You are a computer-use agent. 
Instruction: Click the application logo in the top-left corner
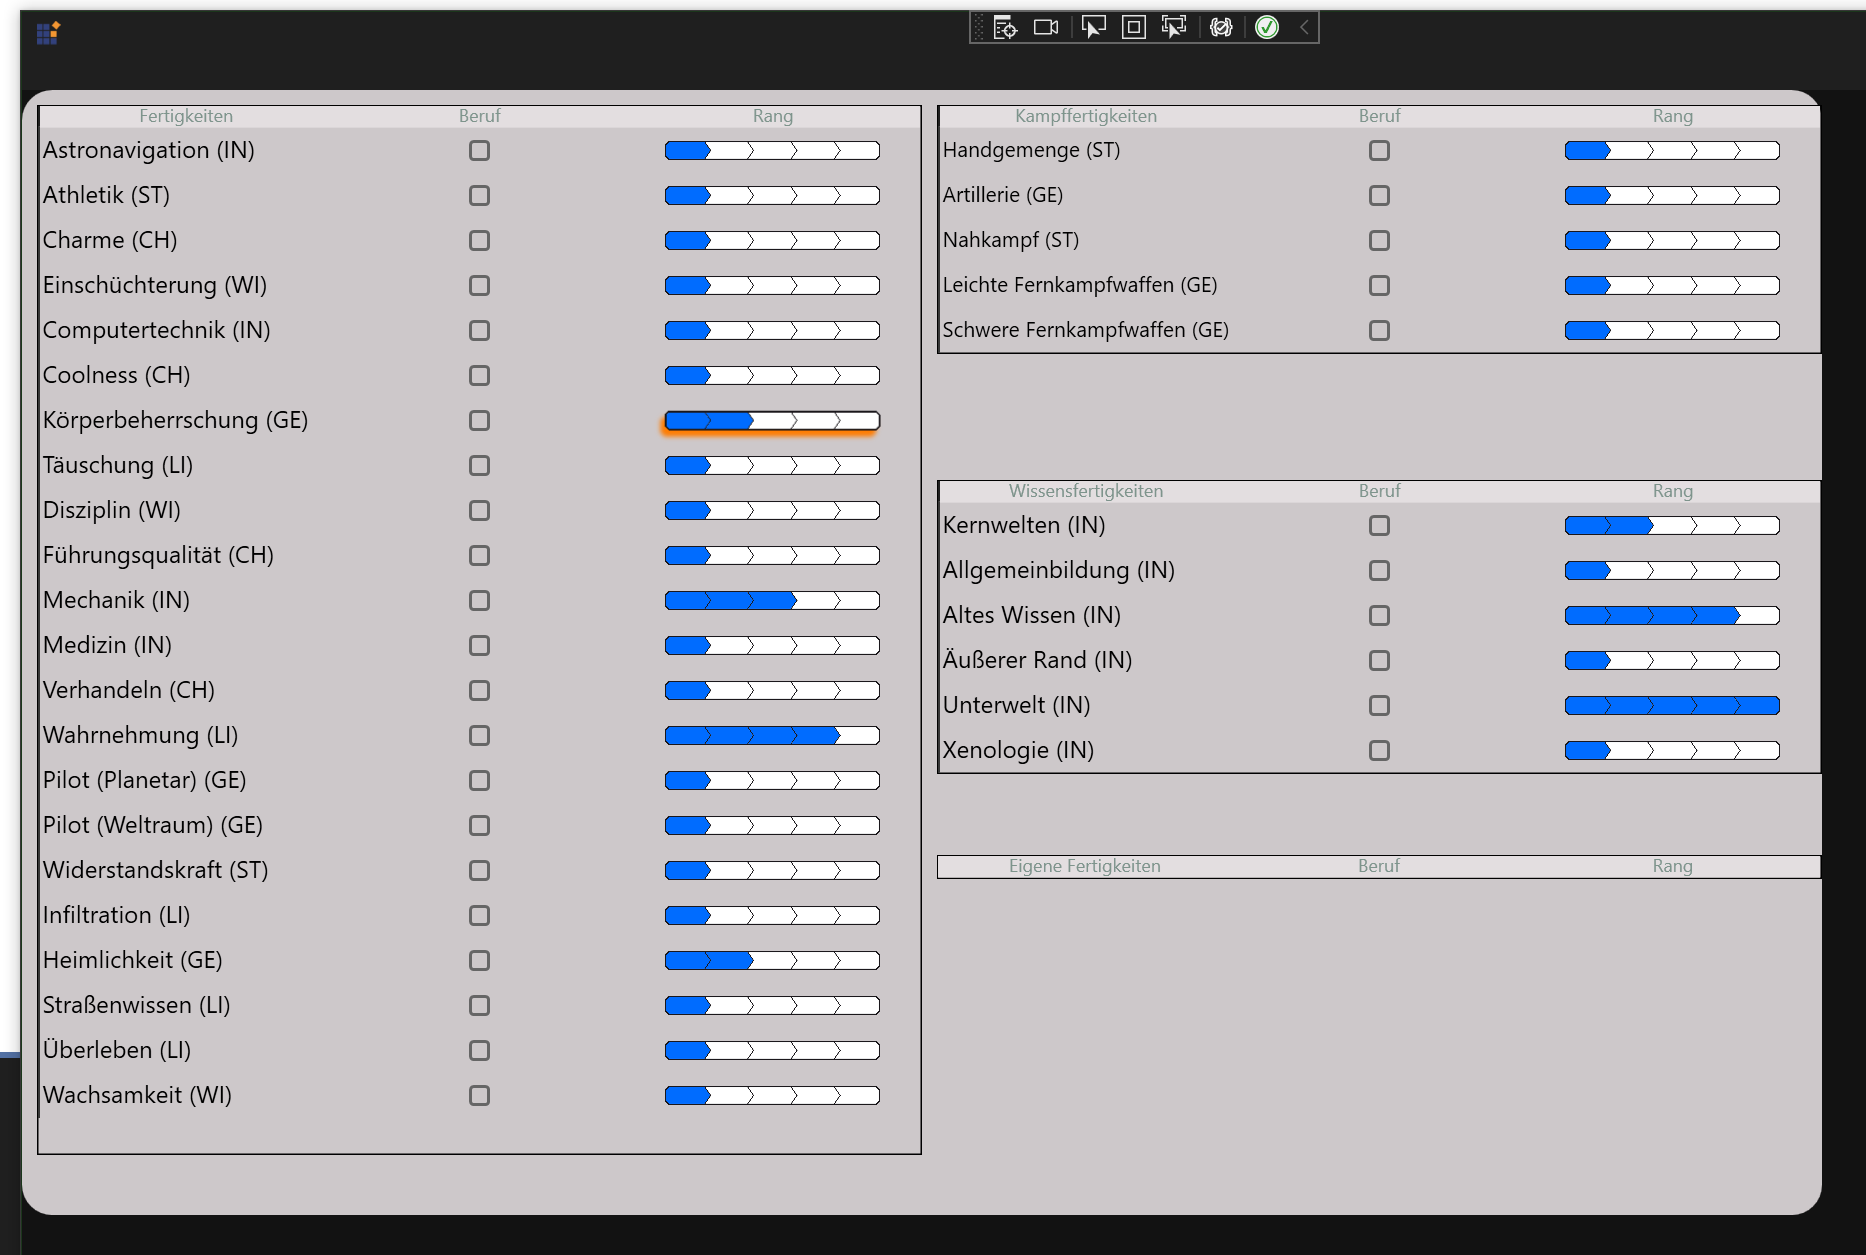48,33
